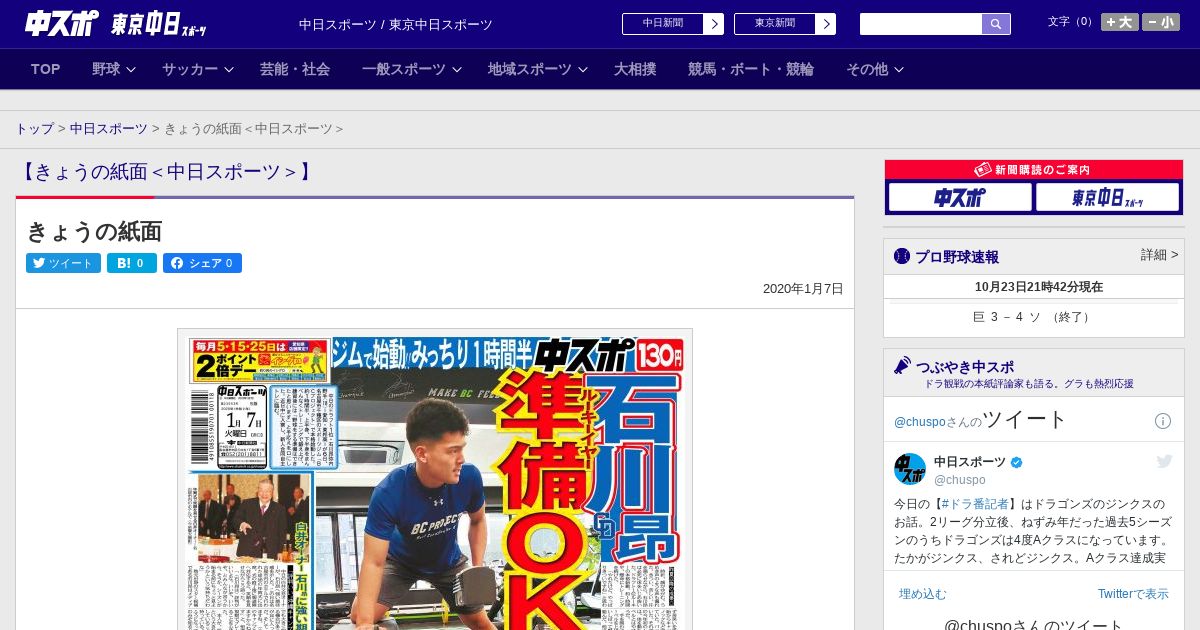1200x630 pixels.
Task: Click arrow next to 中日新聞
Action: (x=714, y=24)
